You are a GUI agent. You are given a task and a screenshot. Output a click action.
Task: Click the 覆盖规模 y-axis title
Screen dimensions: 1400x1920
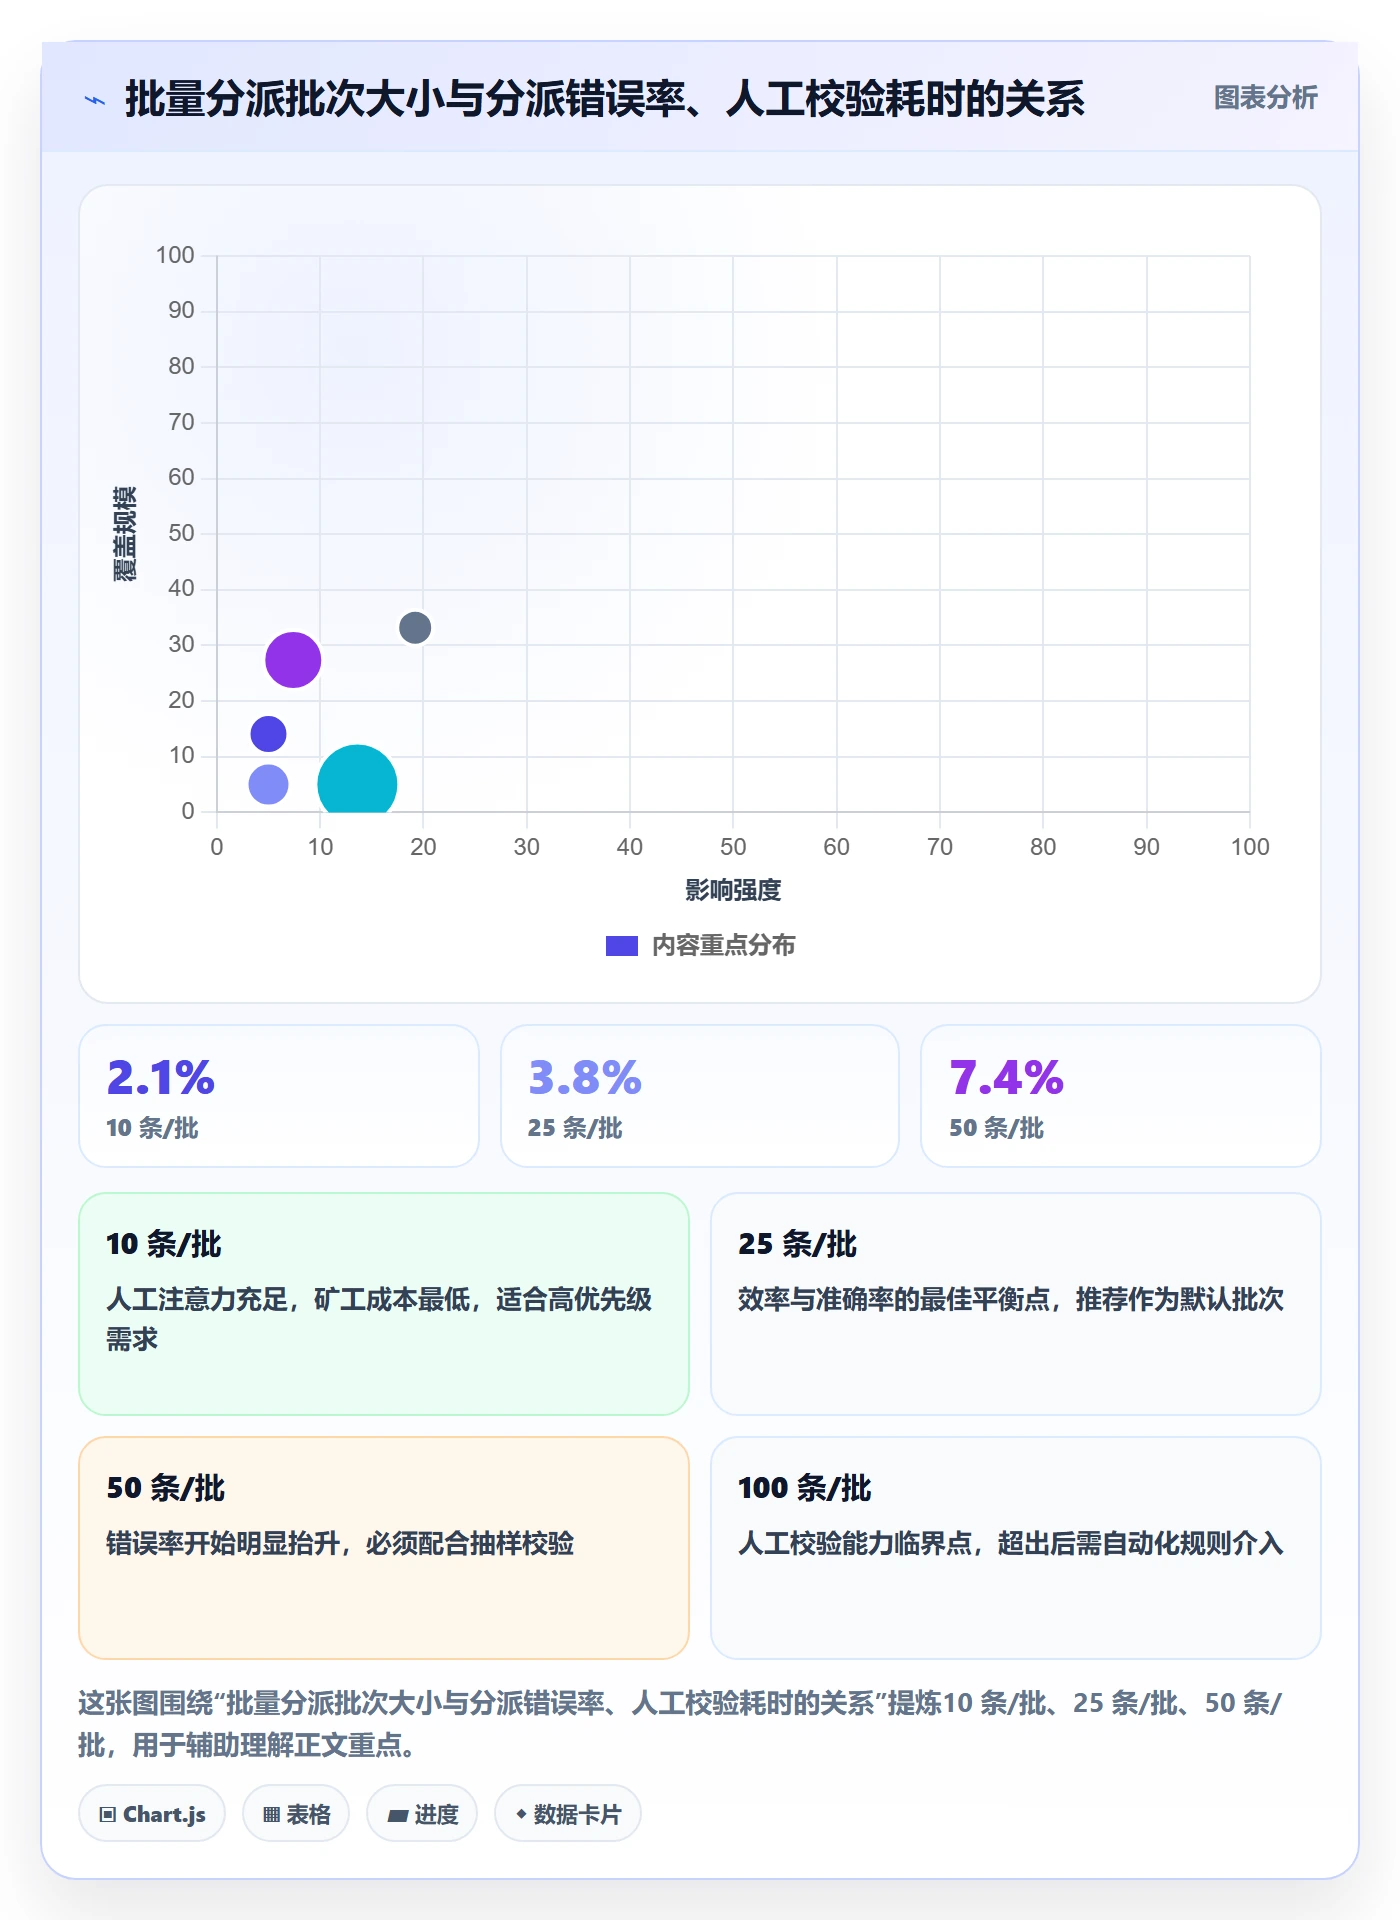coord(124,534)
